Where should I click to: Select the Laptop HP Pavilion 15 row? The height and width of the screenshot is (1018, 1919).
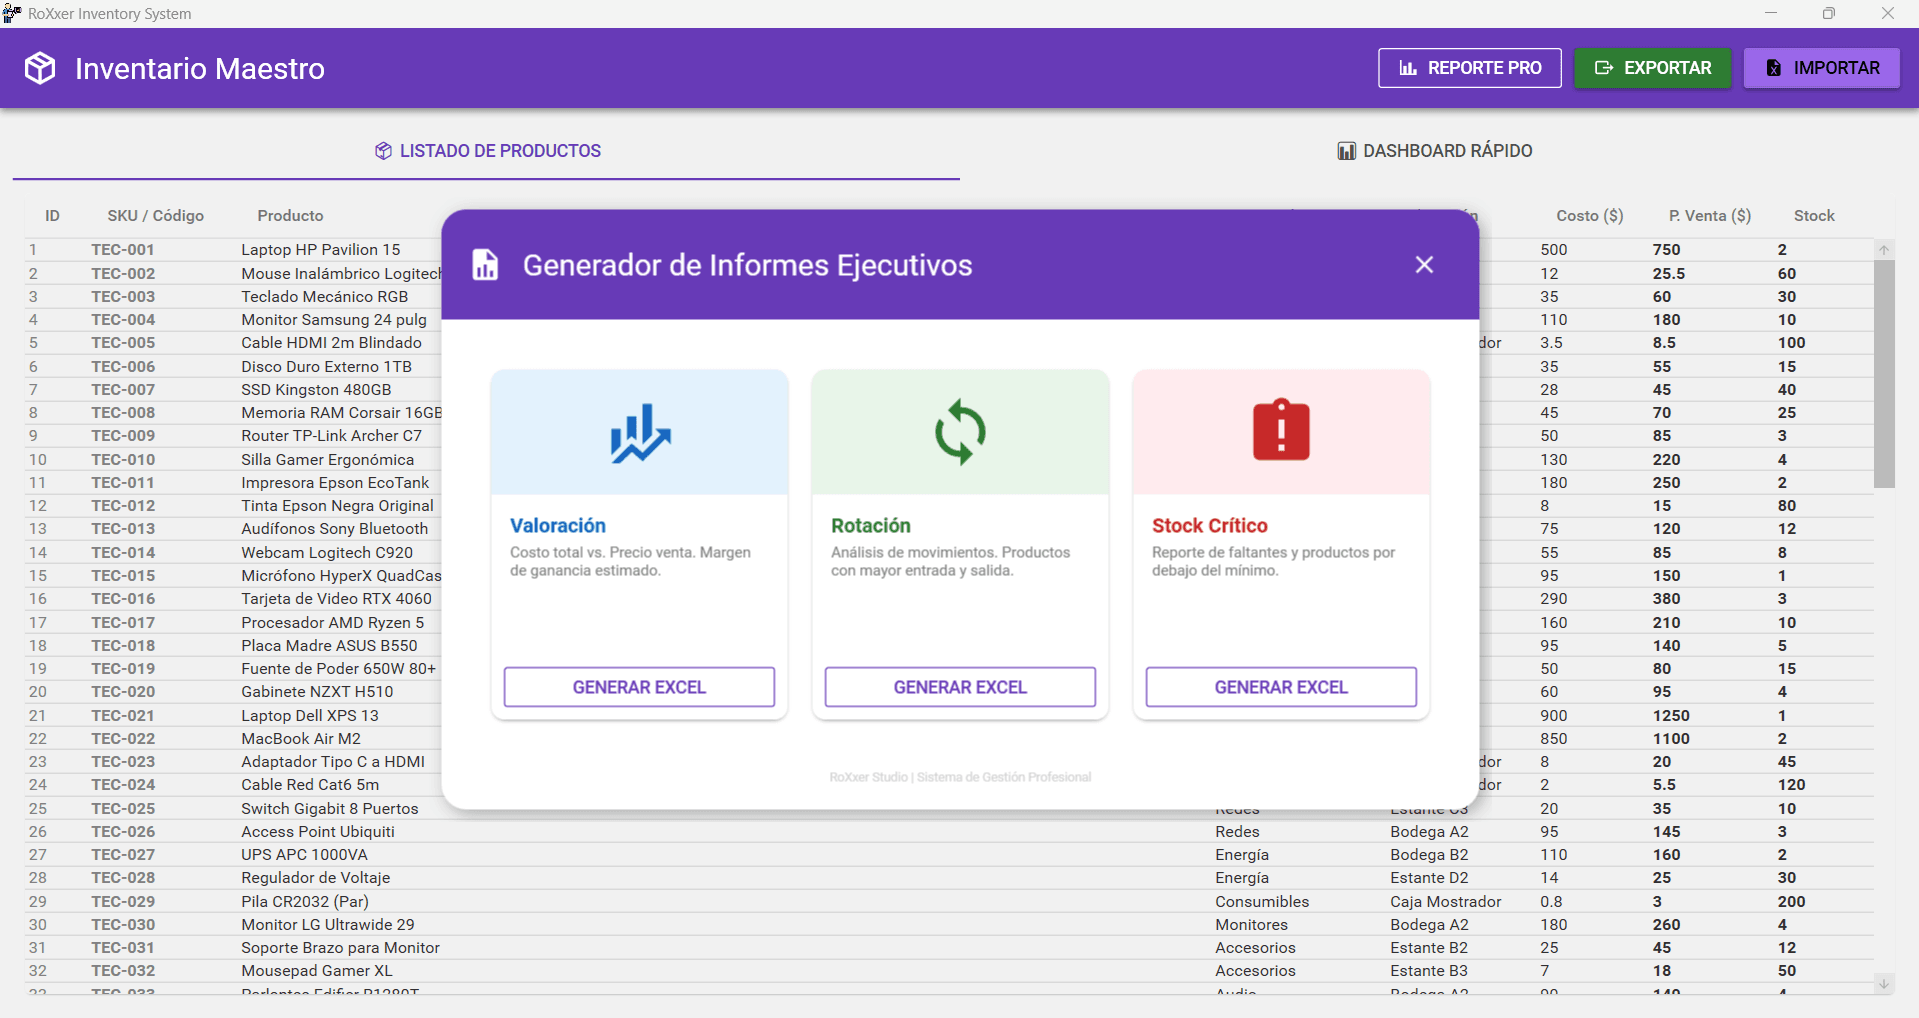tap(949, 250)
